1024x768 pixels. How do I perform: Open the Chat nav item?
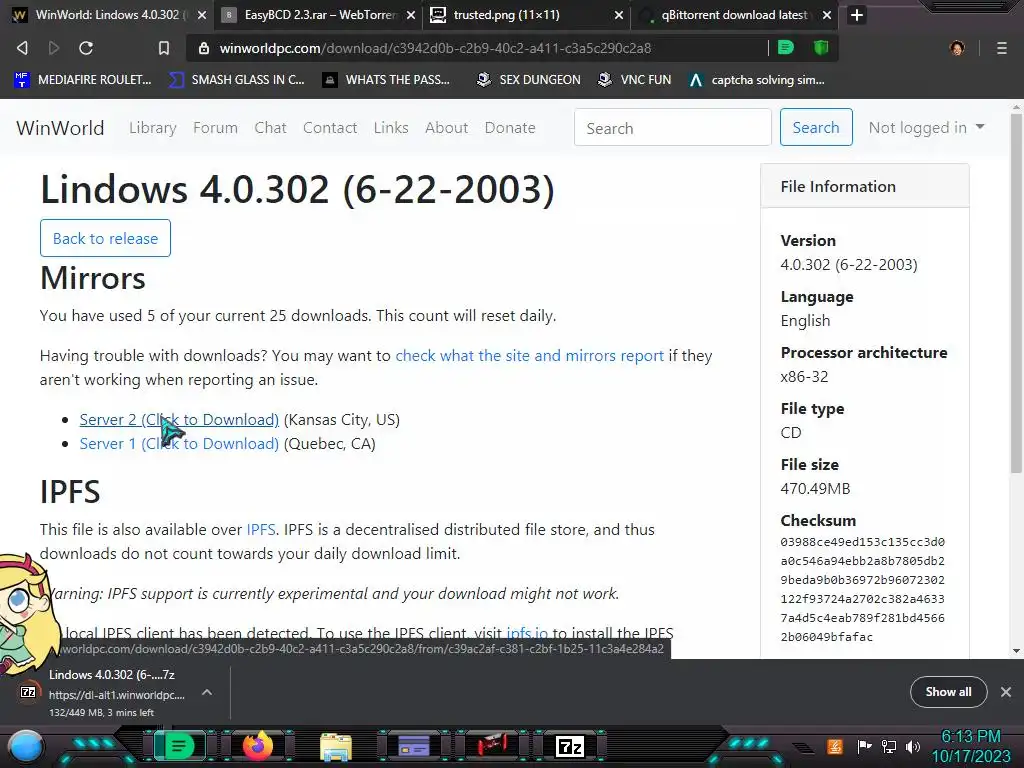[270, 127]
